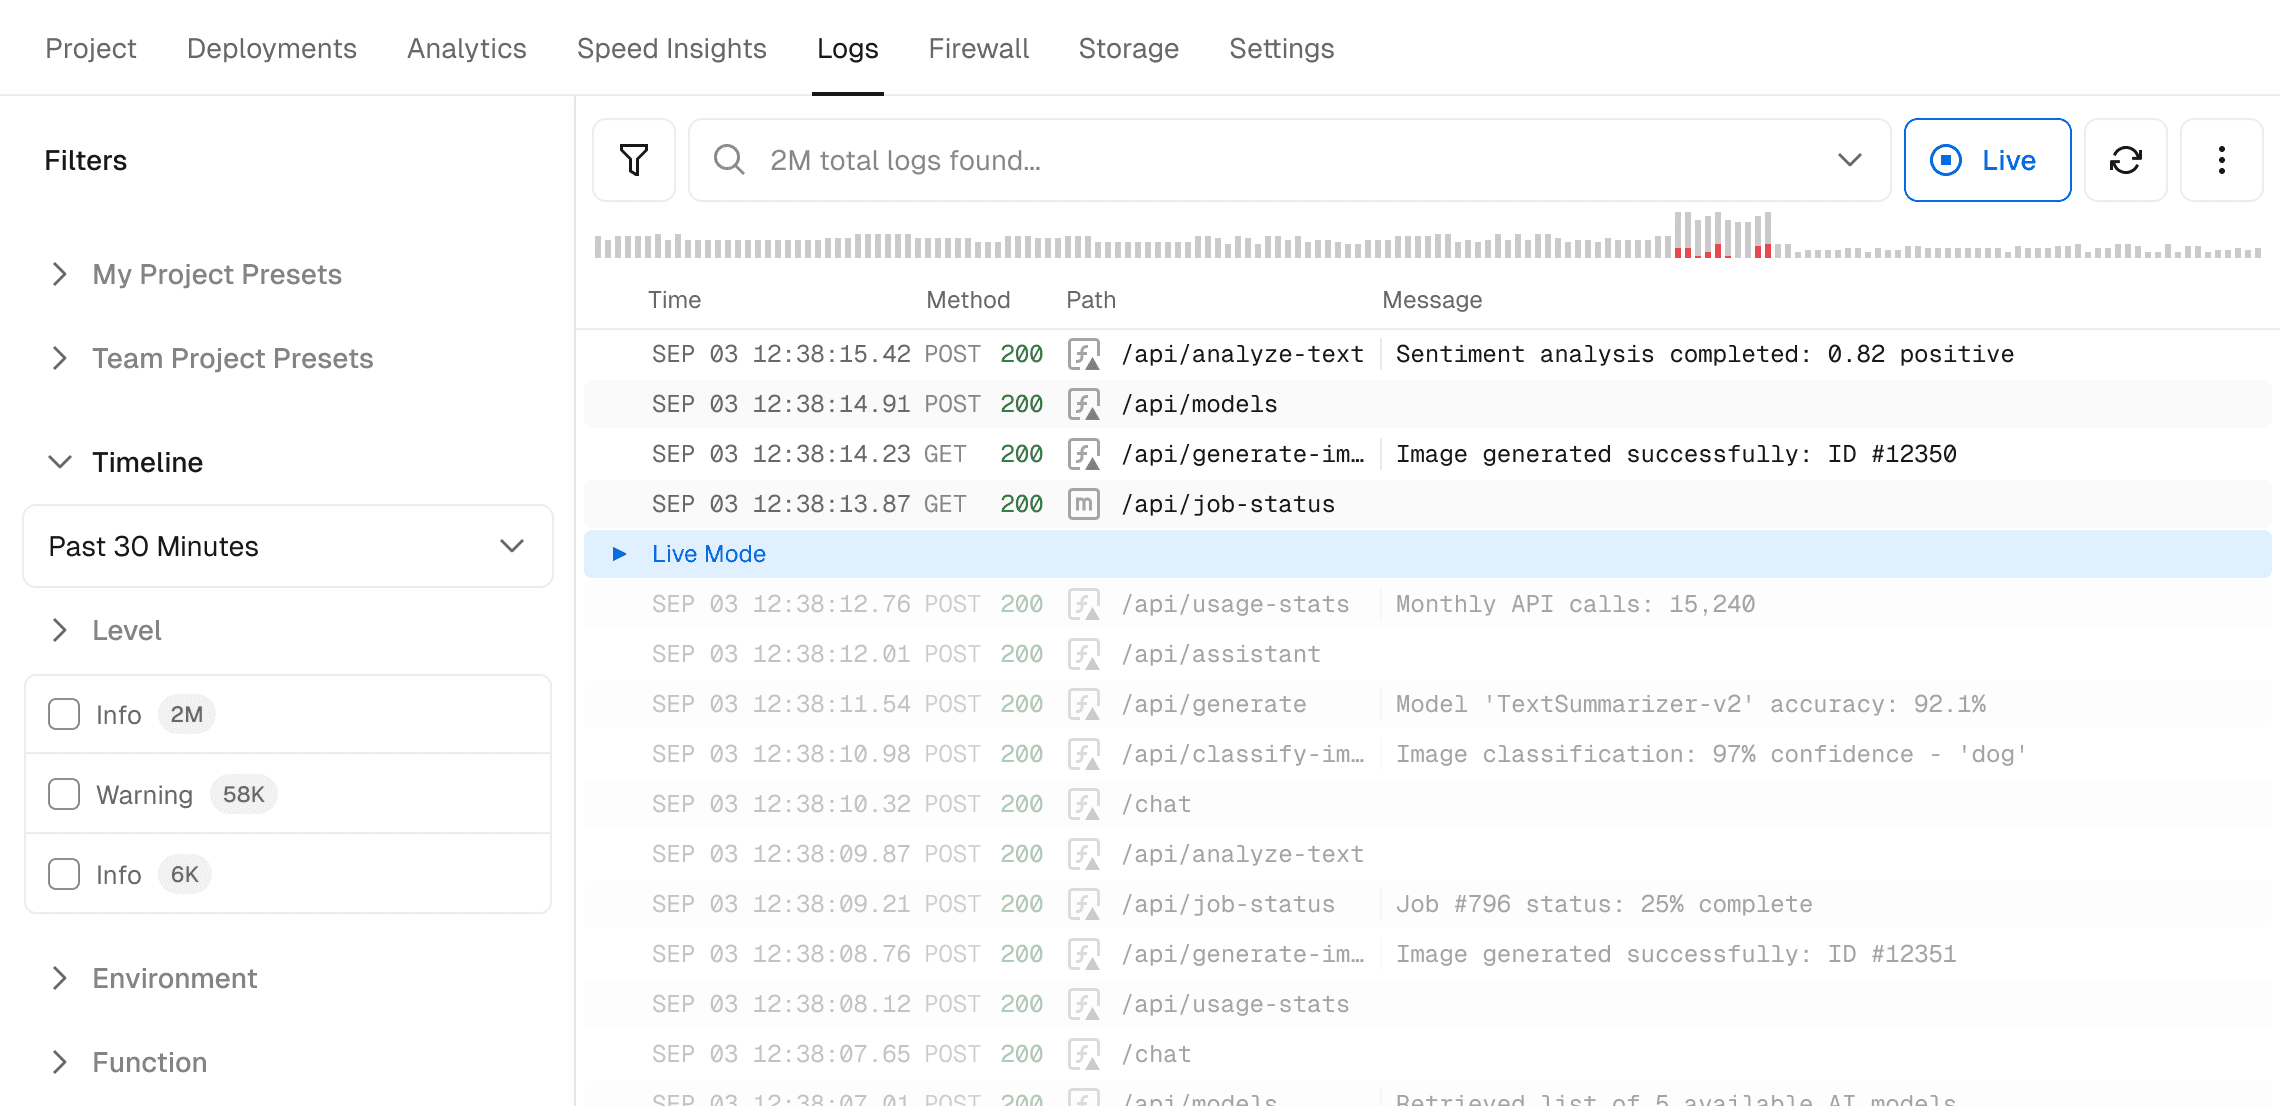Open the Past 30 Minutes timeline dropdown
The height and width of the screenshot is (1106, 2280).
click(286, 545)
